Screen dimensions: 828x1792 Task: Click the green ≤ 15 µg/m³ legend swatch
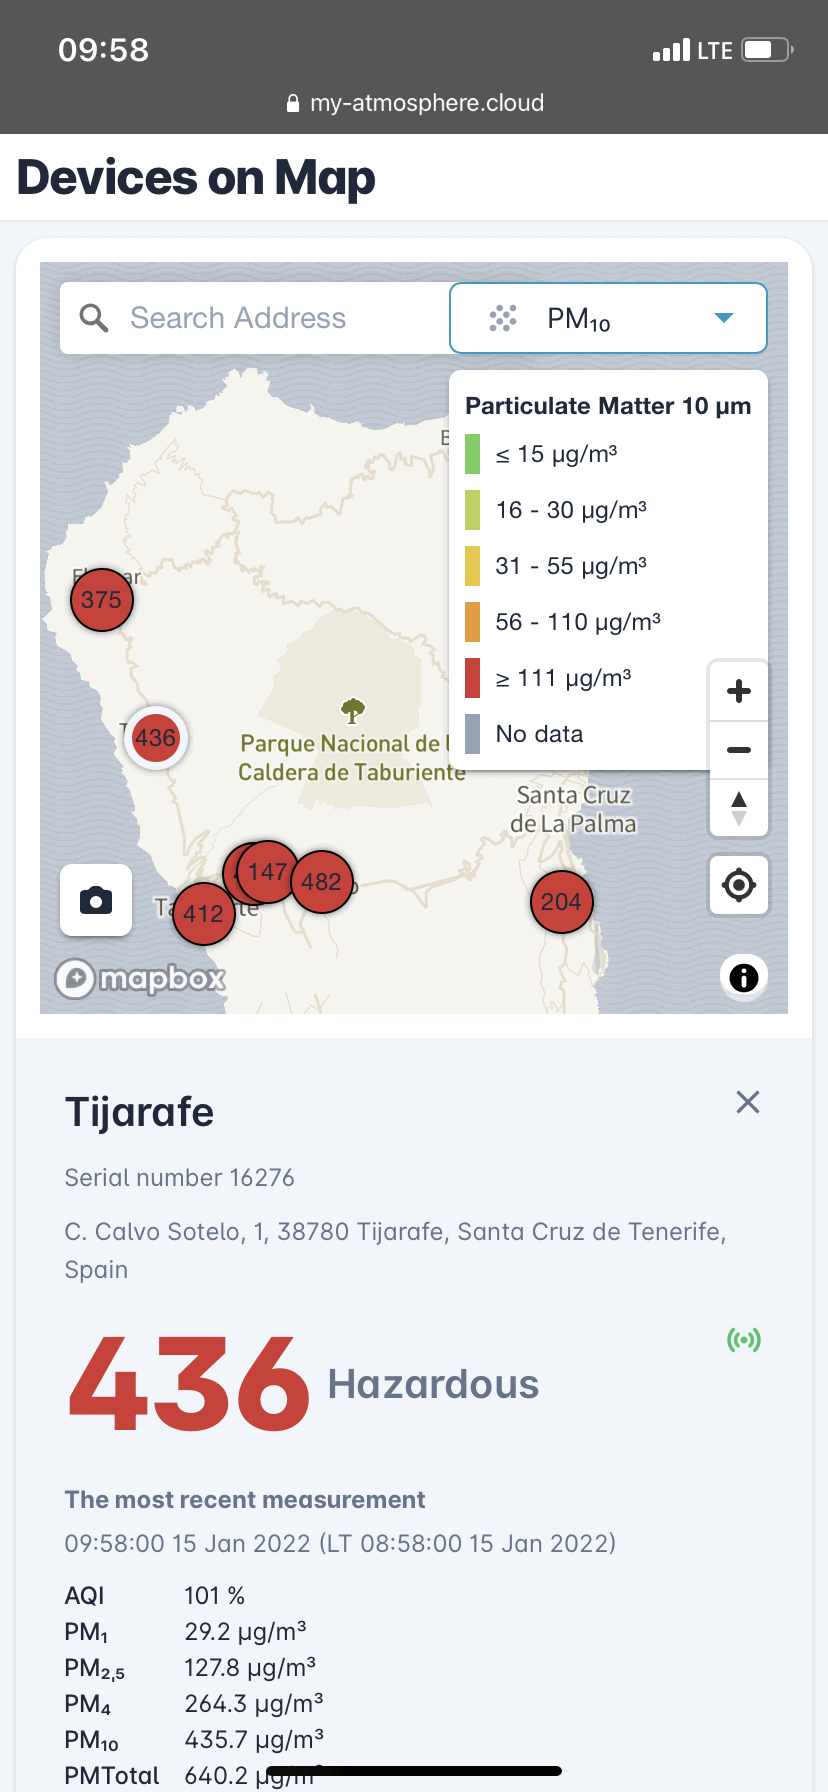(473, 454)
